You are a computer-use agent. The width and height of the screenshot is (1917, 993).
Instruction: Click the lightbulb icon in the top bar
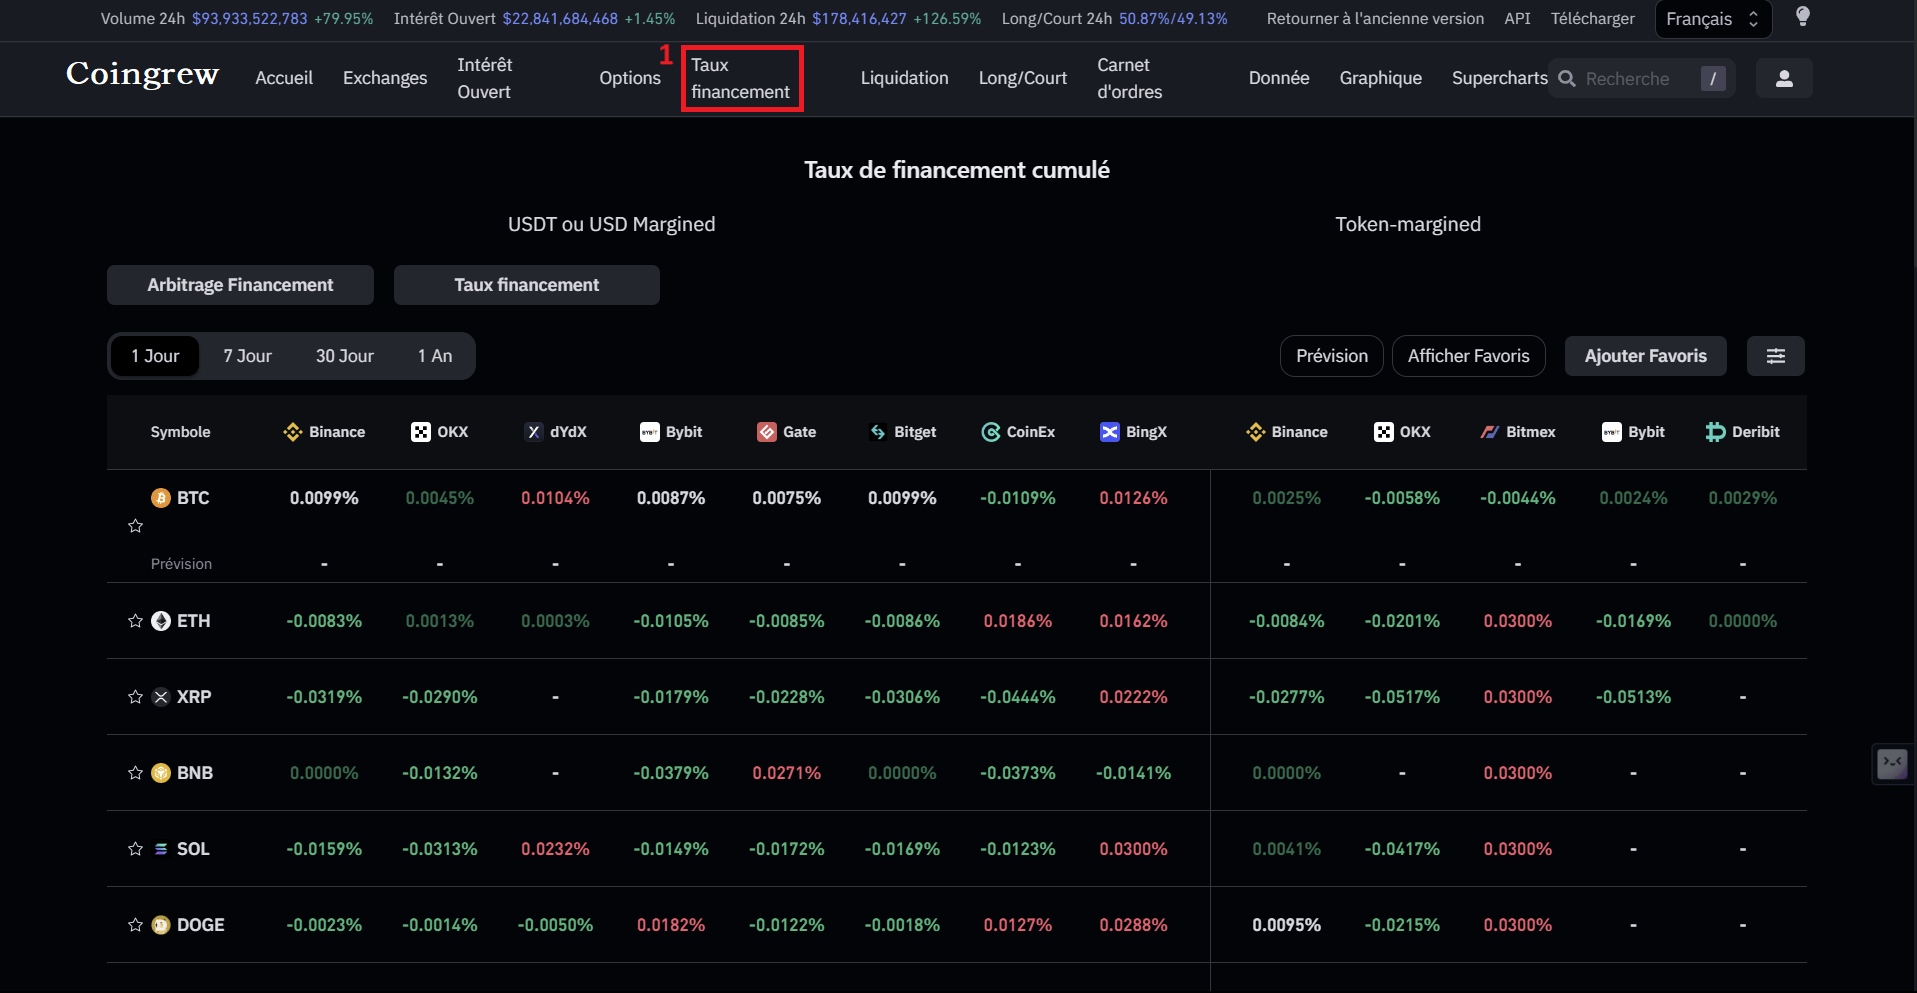click(x=1802, y=17)
